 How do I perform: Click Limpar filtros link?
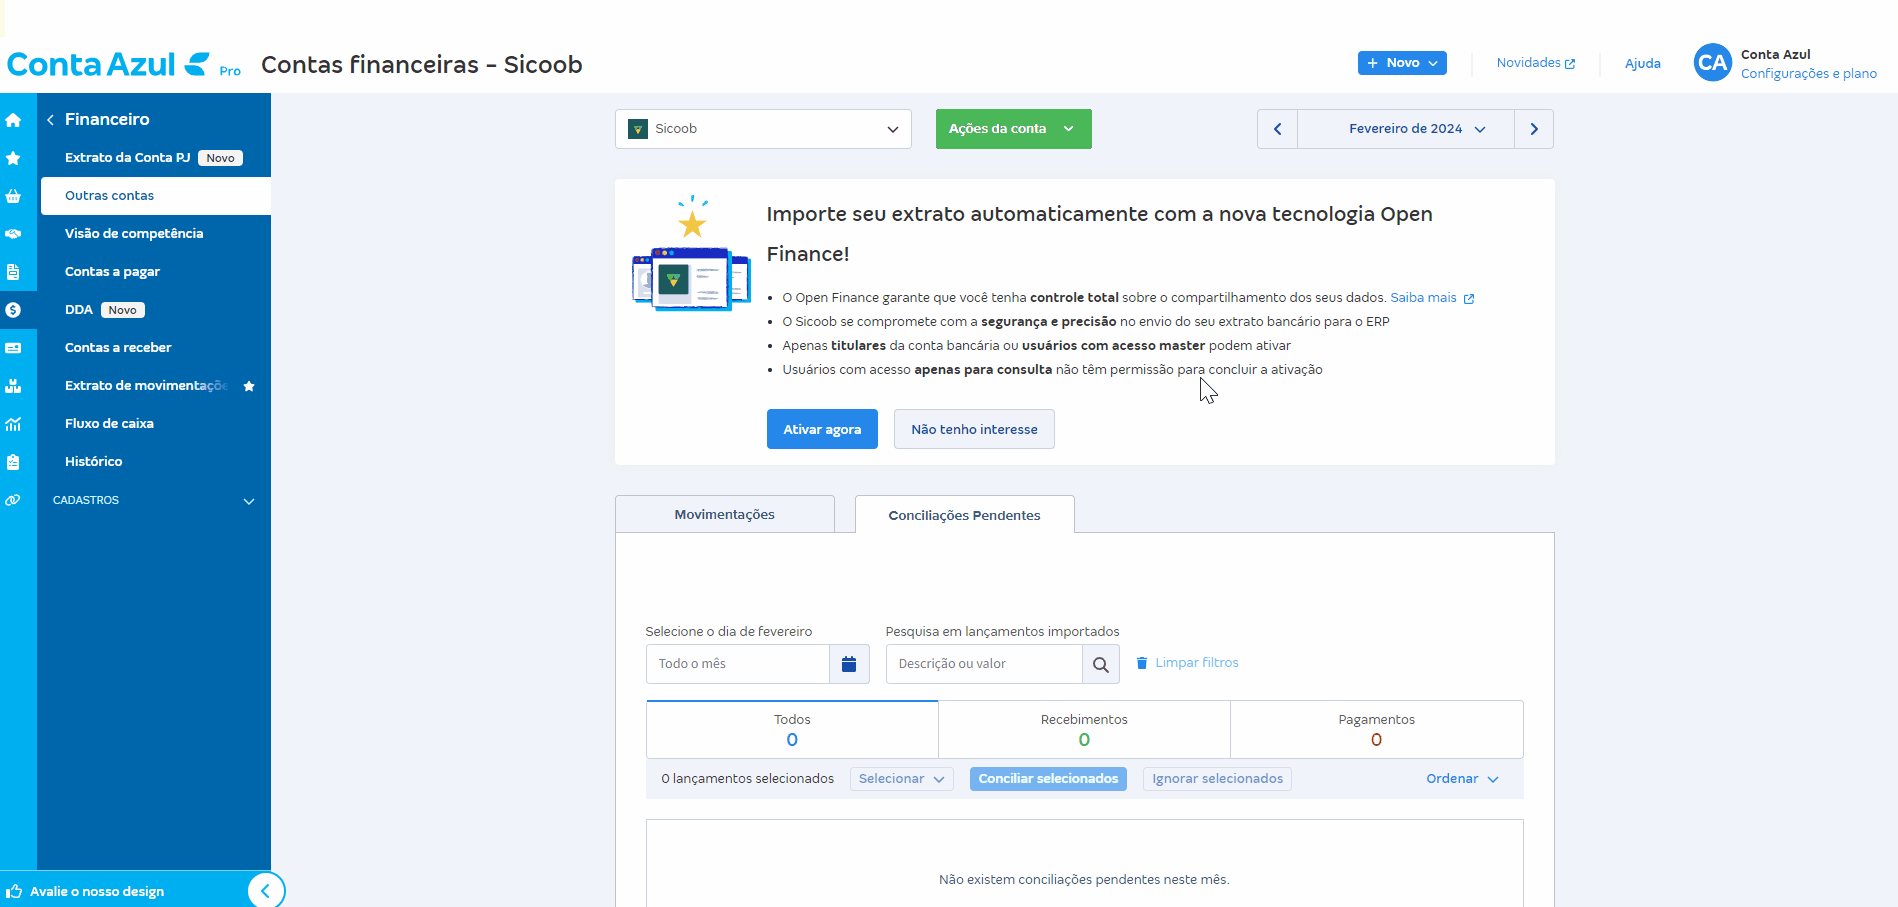(x=1187, y=663)
